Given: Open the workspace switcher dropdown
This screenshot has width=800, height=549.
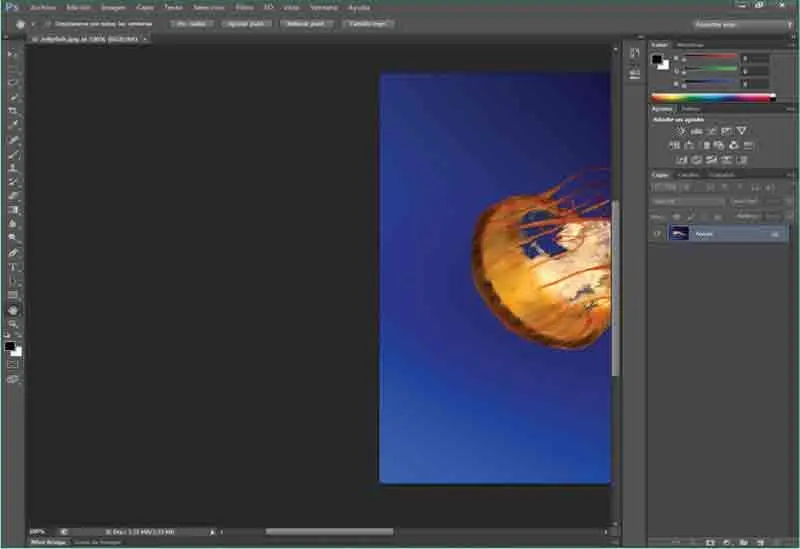Looking at the screenshot, I should (741, 23).
